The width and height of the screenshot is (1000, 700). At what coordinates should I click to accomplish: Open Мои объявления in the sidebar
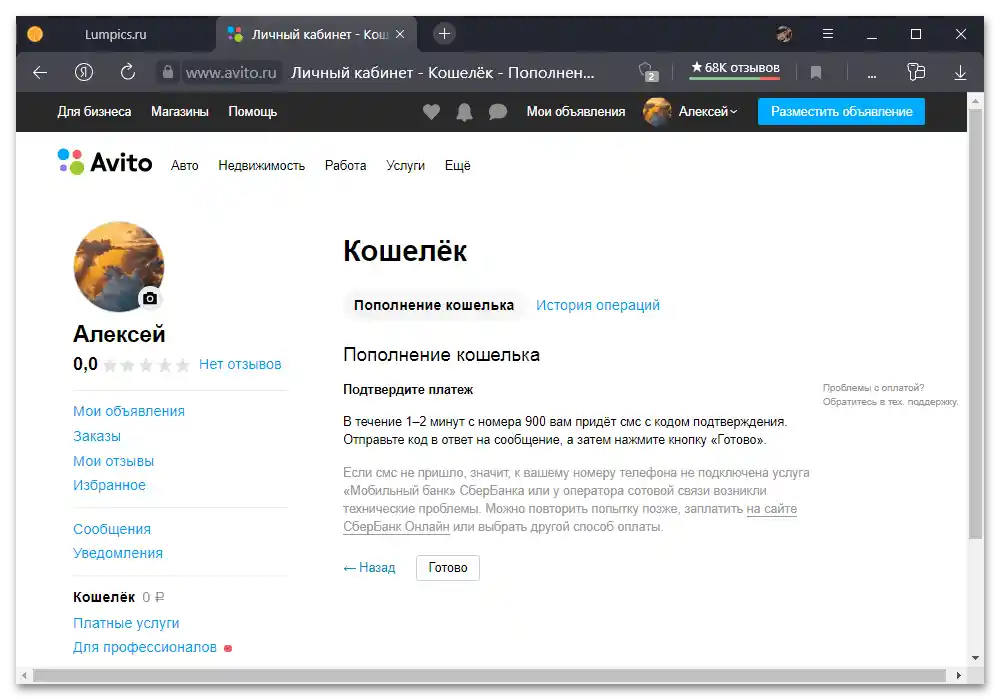coord(129,411)
